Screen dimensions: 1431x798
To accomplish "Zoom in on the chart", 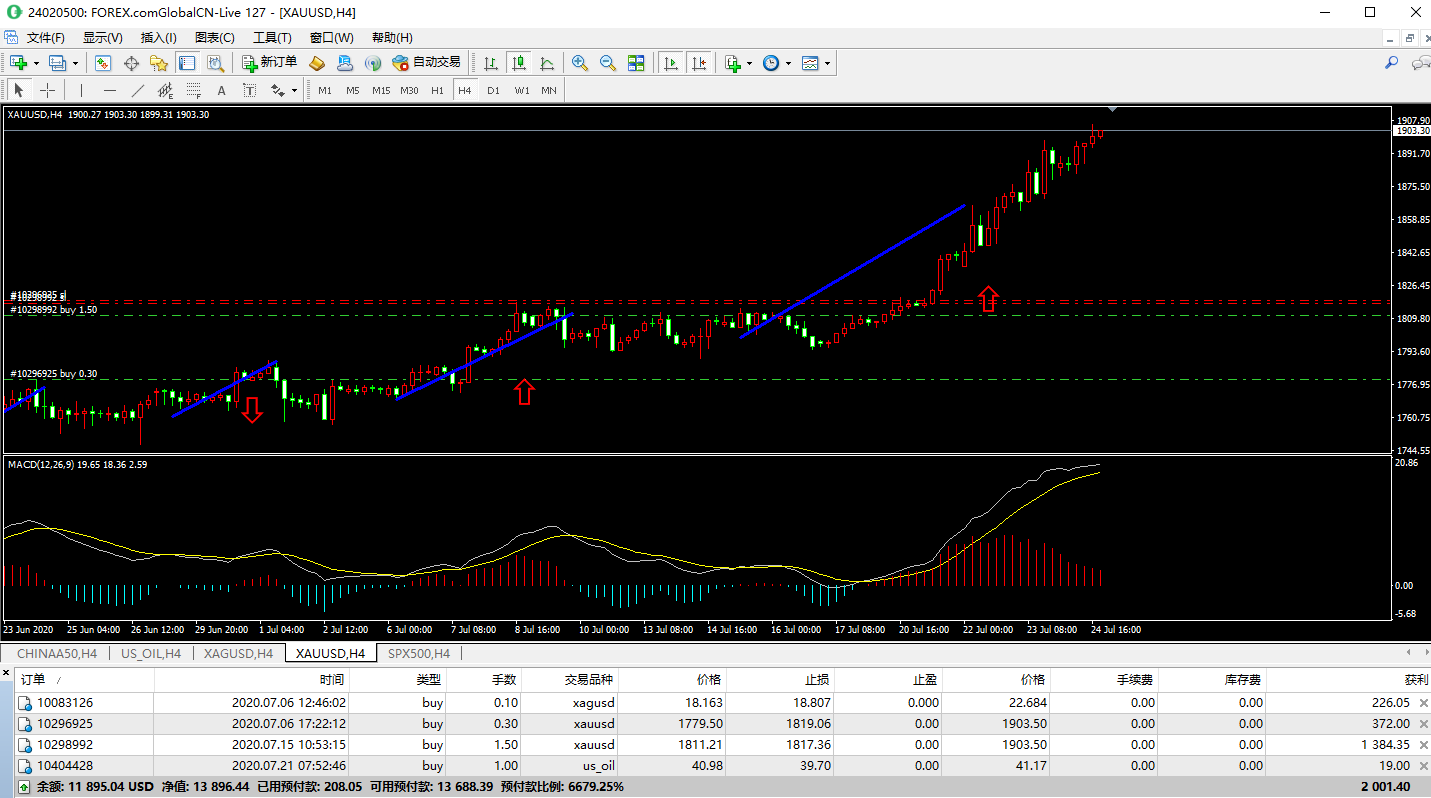I will click(x=579, y=63).
